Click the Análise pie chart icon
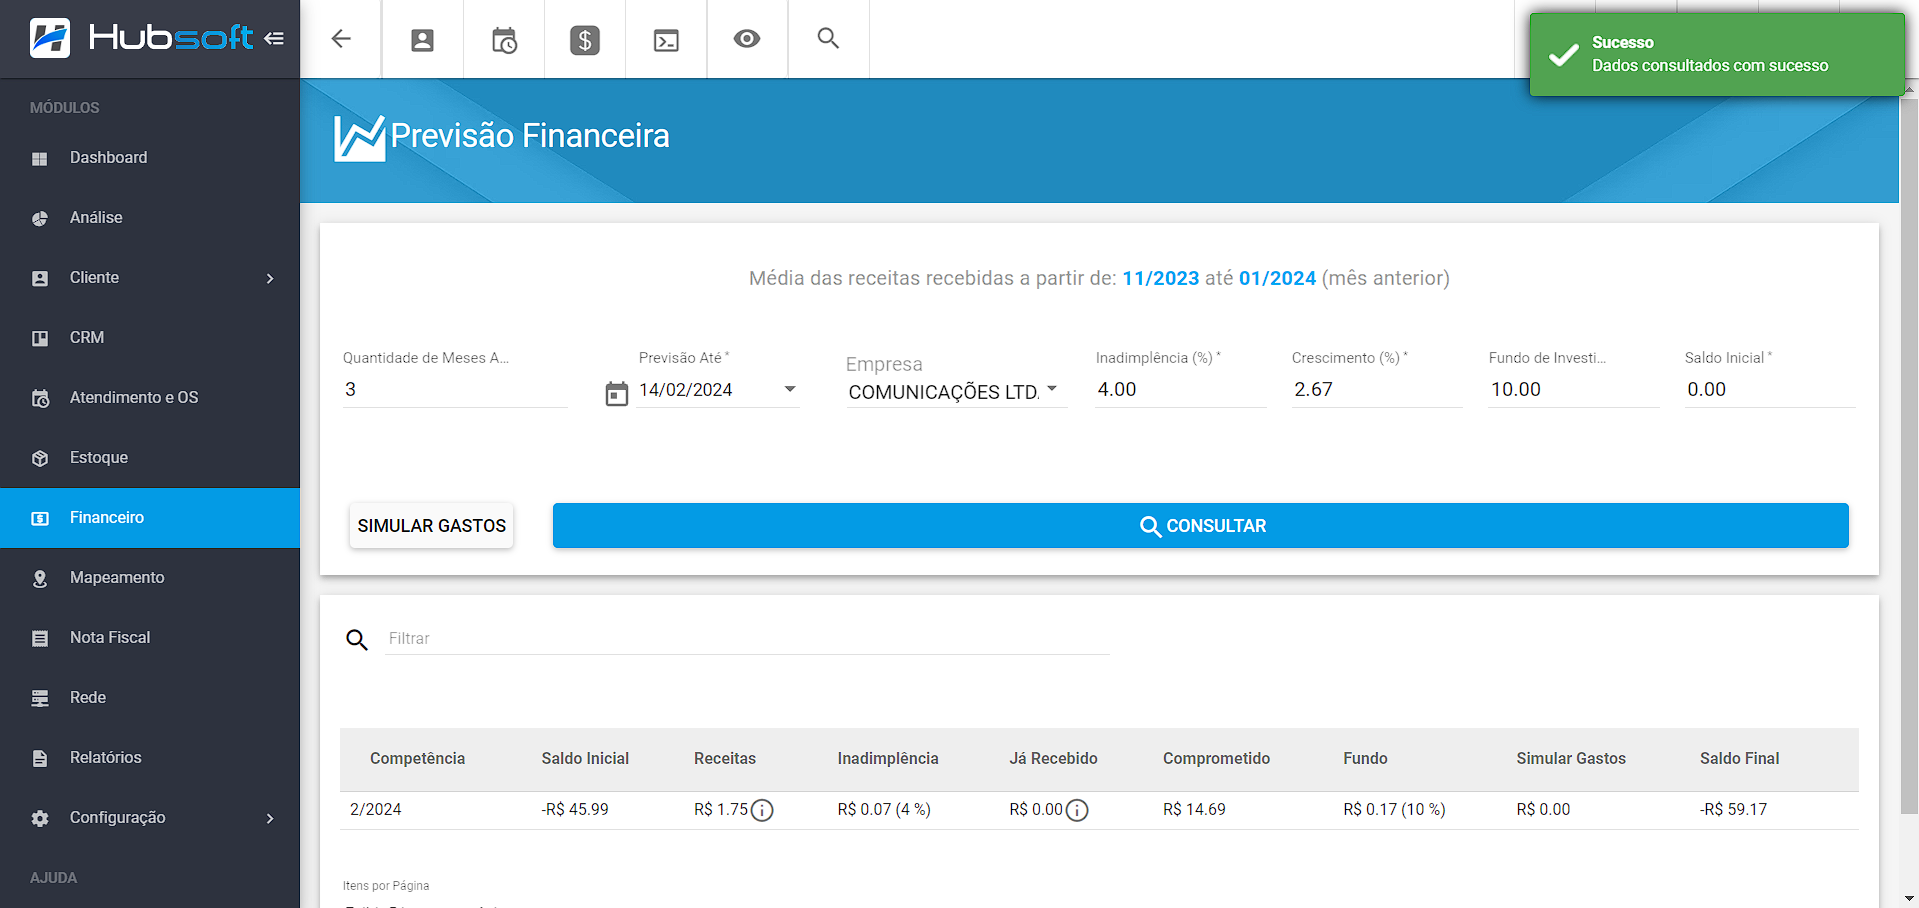This screenshot has height=908, width=1919. 40,218
